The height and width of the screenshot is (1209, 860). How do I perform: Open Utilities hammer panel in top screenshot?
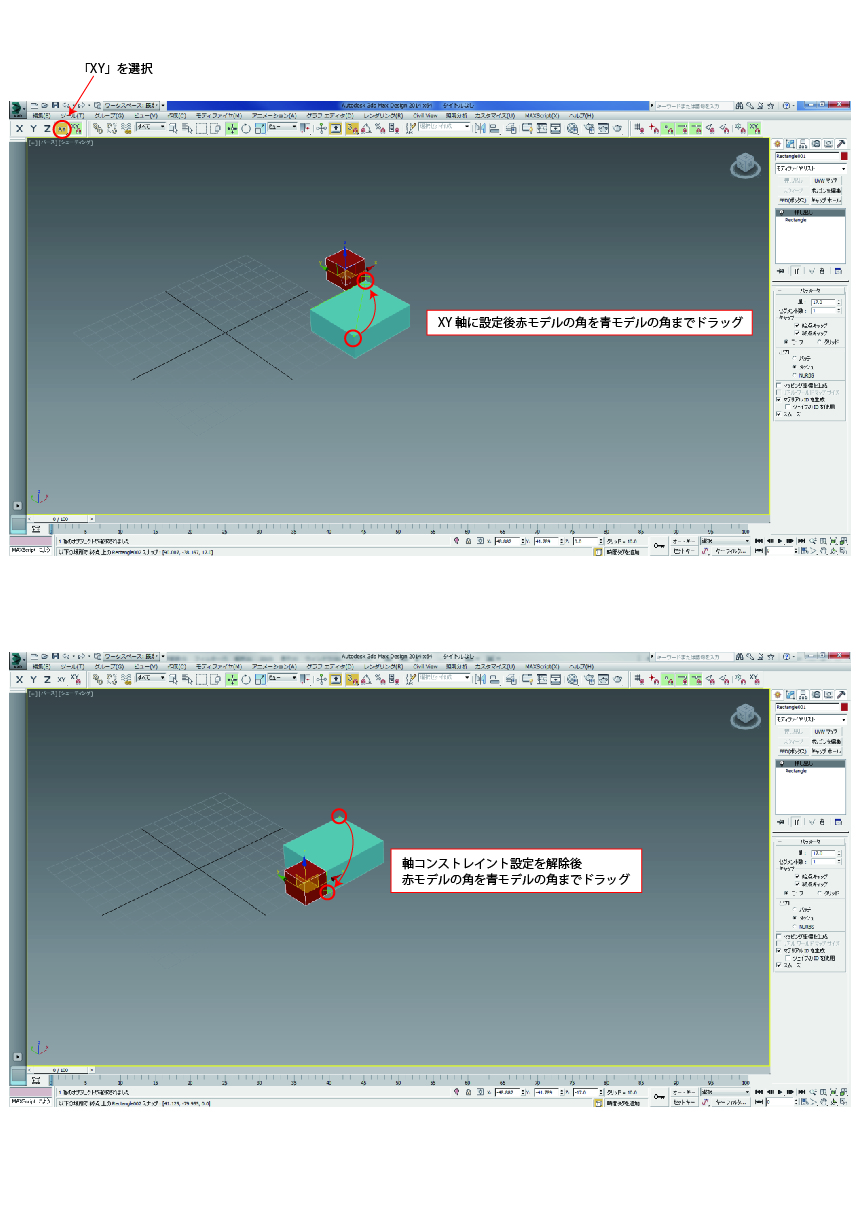click(841, 143)
